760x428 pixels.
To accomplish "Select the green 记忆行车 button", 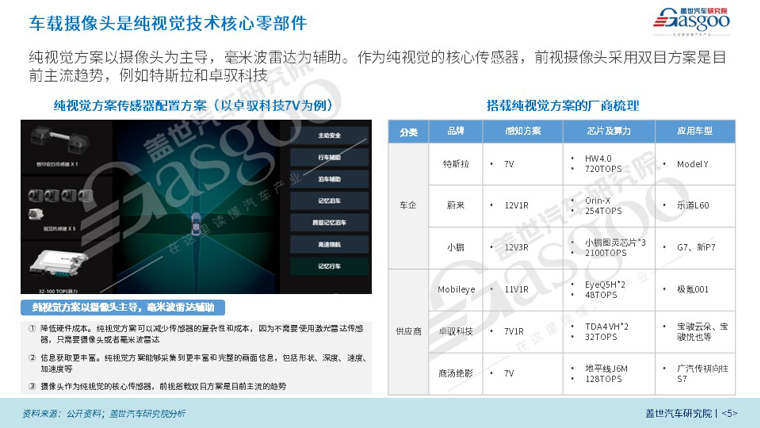I will click(329, 266).
